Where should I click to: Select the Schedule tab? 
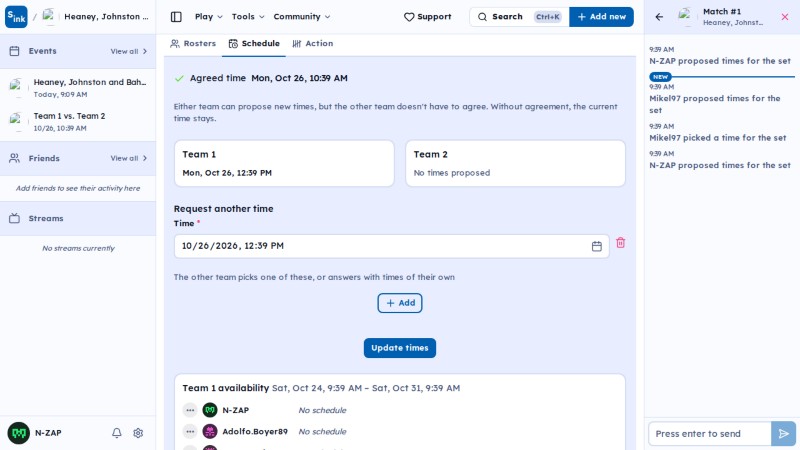coord(254,43)
